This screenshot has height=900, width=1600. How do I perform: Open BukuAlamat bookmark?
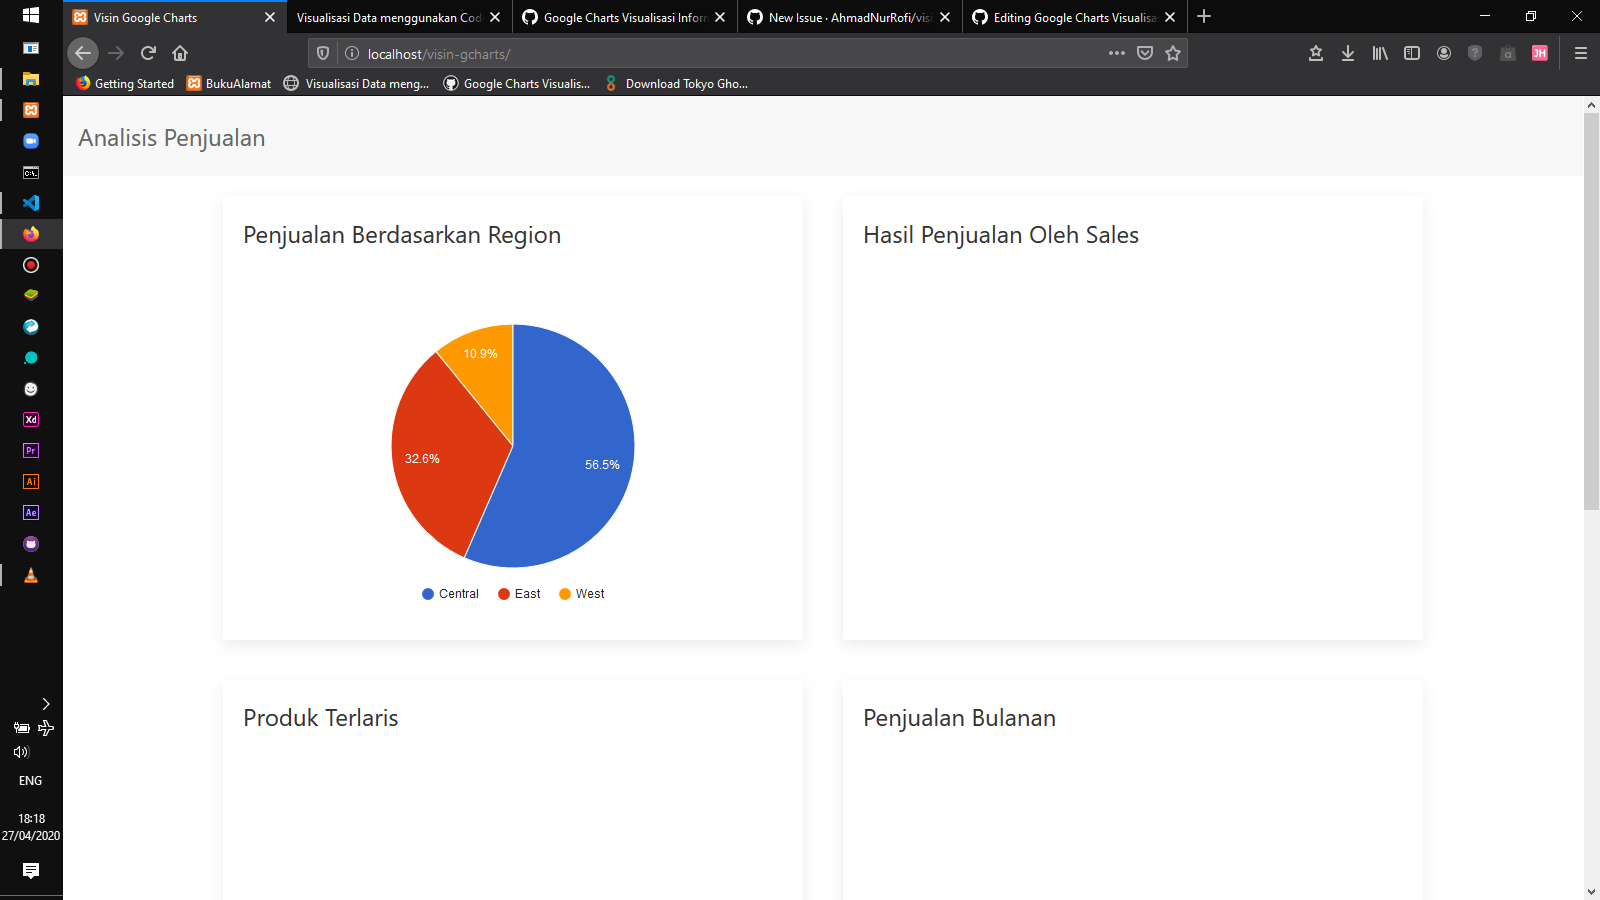[229, 84]
